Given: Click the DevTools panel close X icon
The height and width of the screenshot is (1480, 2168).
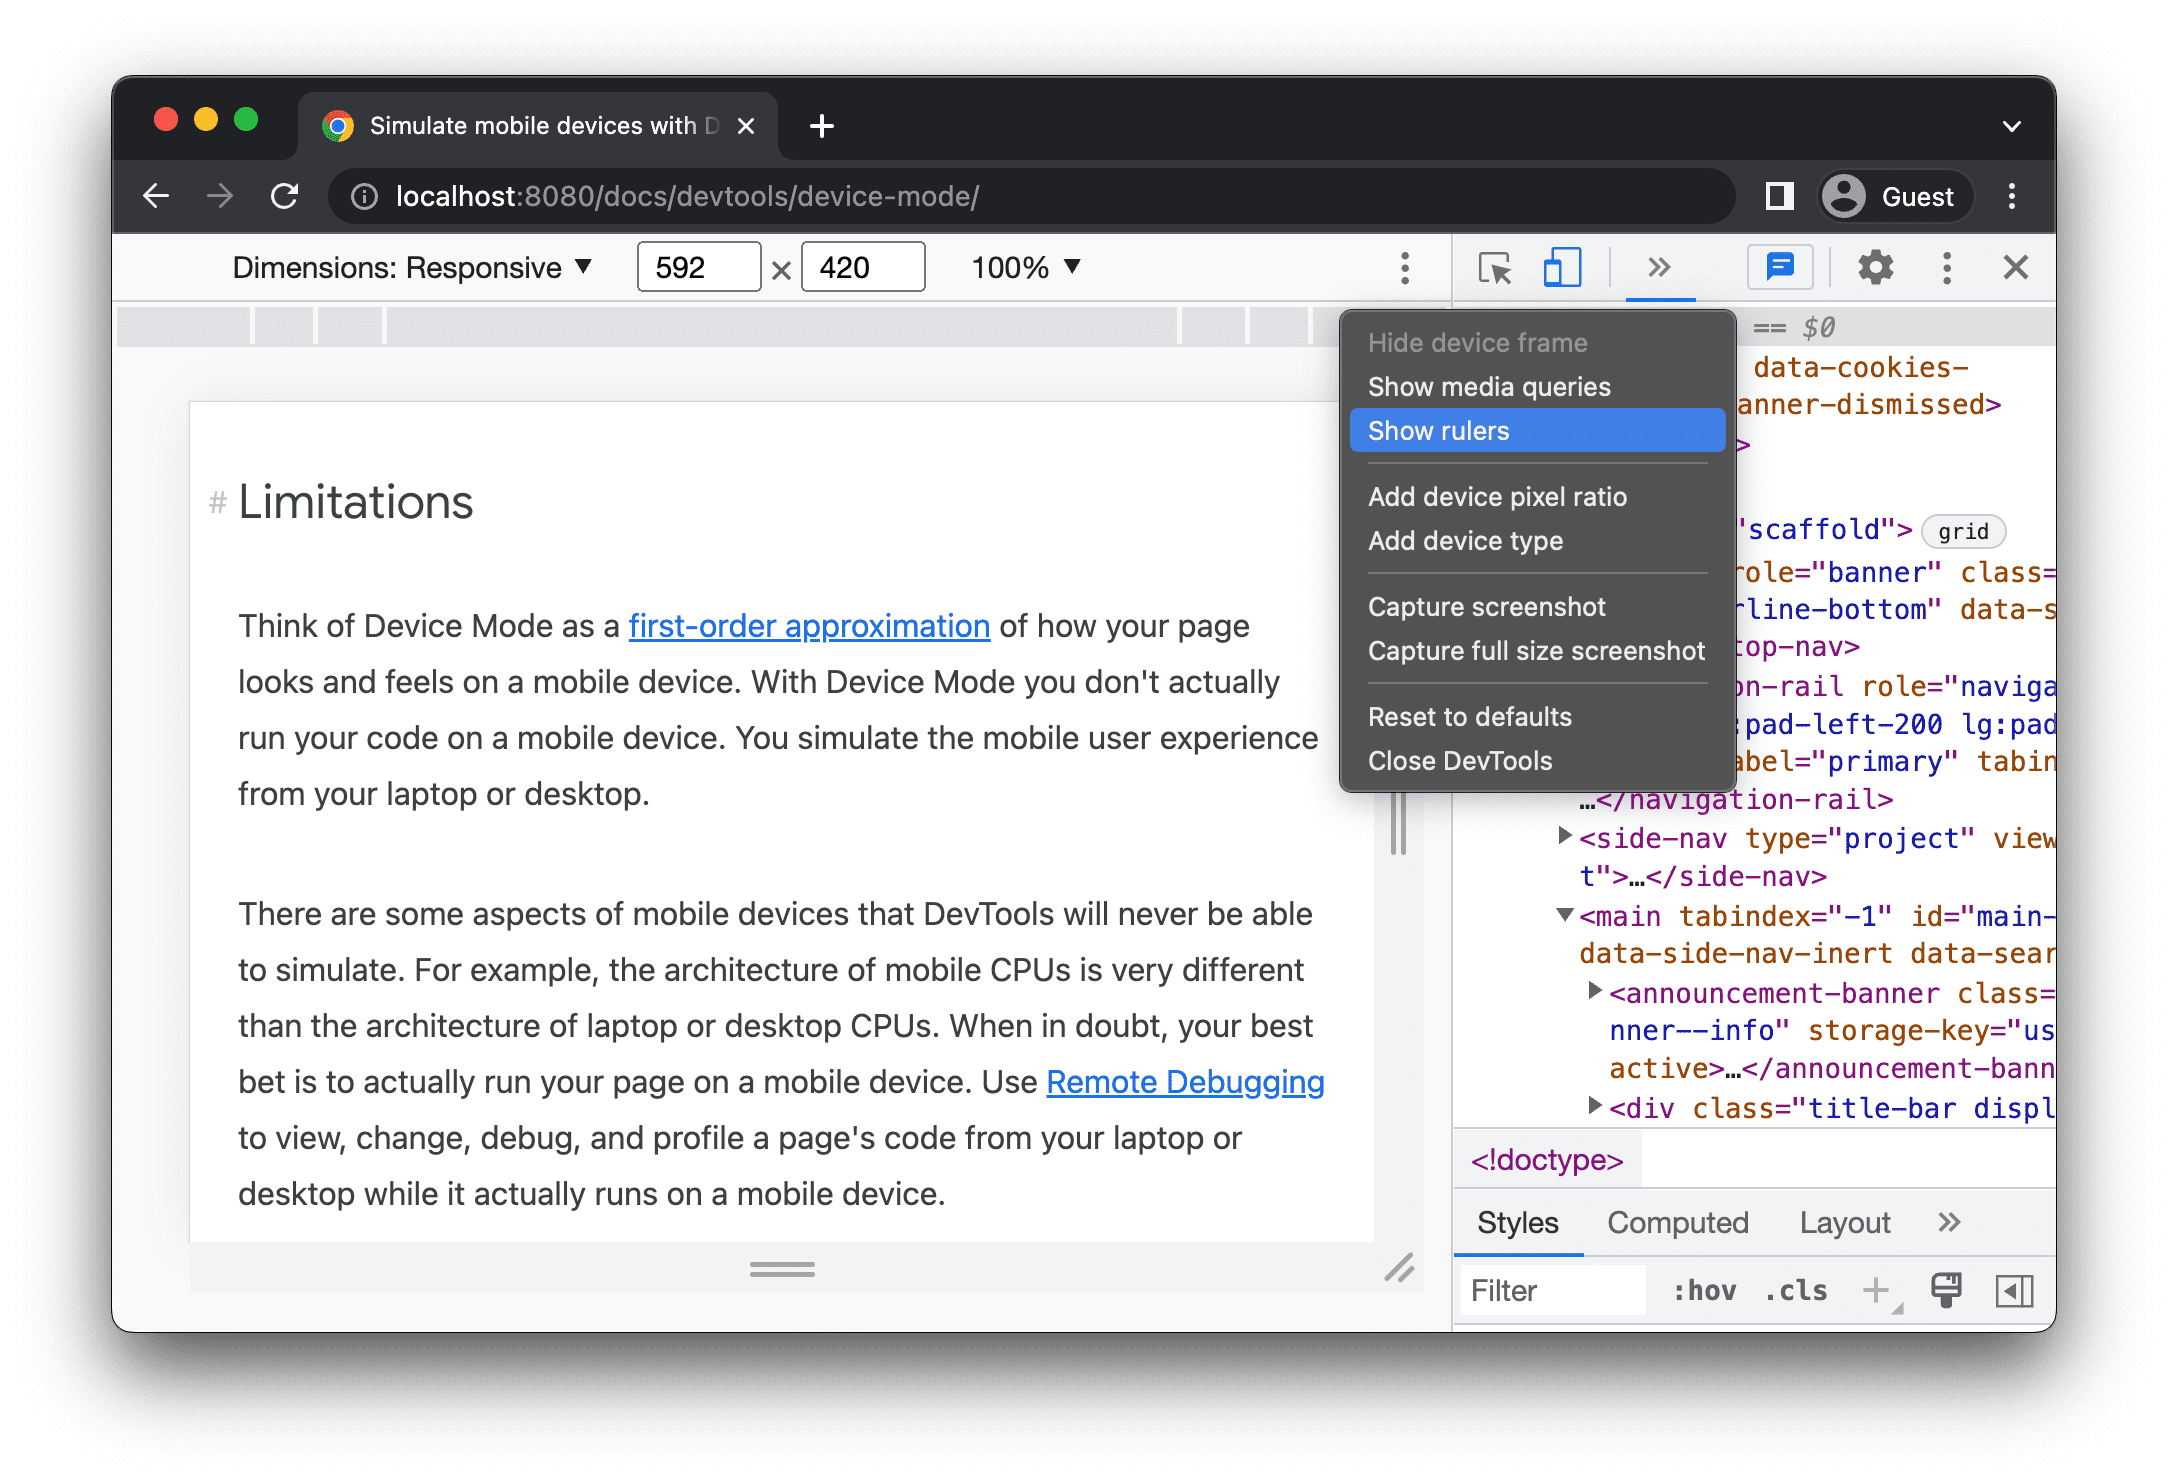Looking at the screenshot, I should (x=2018, y=267).
